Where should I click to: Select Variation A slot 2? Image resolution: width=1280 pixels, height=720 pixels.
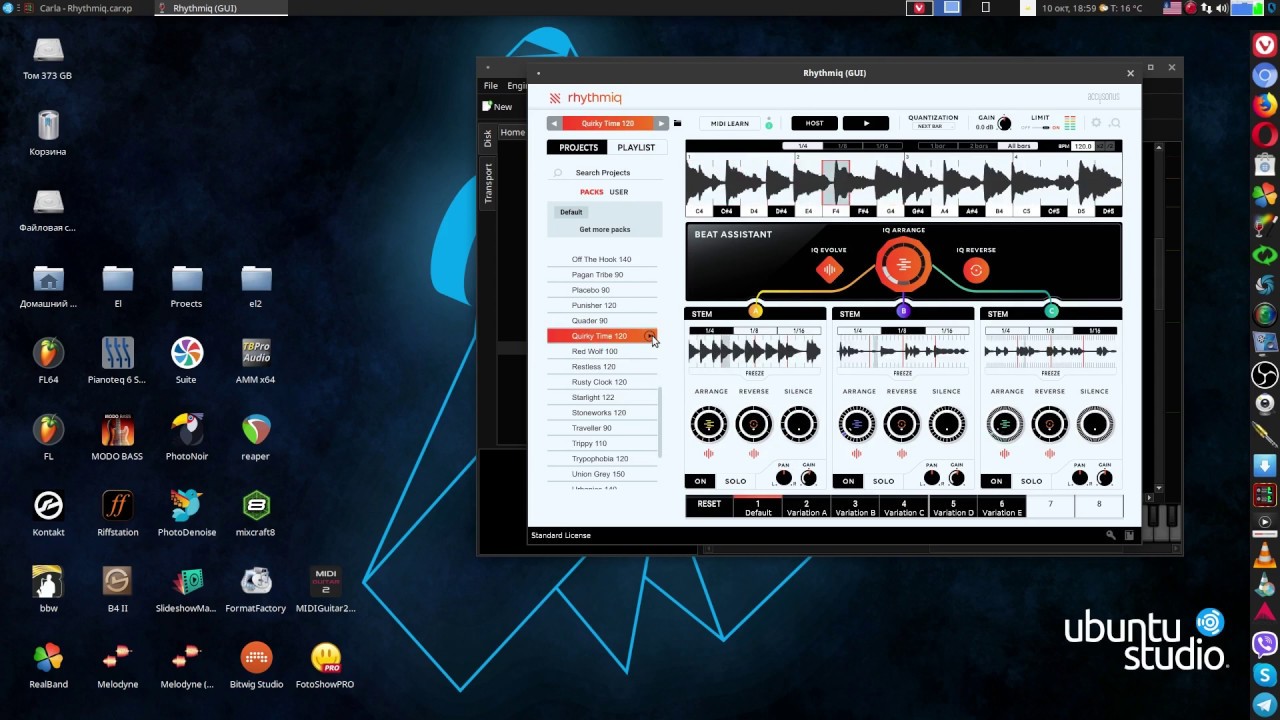(x=806, y=508)
